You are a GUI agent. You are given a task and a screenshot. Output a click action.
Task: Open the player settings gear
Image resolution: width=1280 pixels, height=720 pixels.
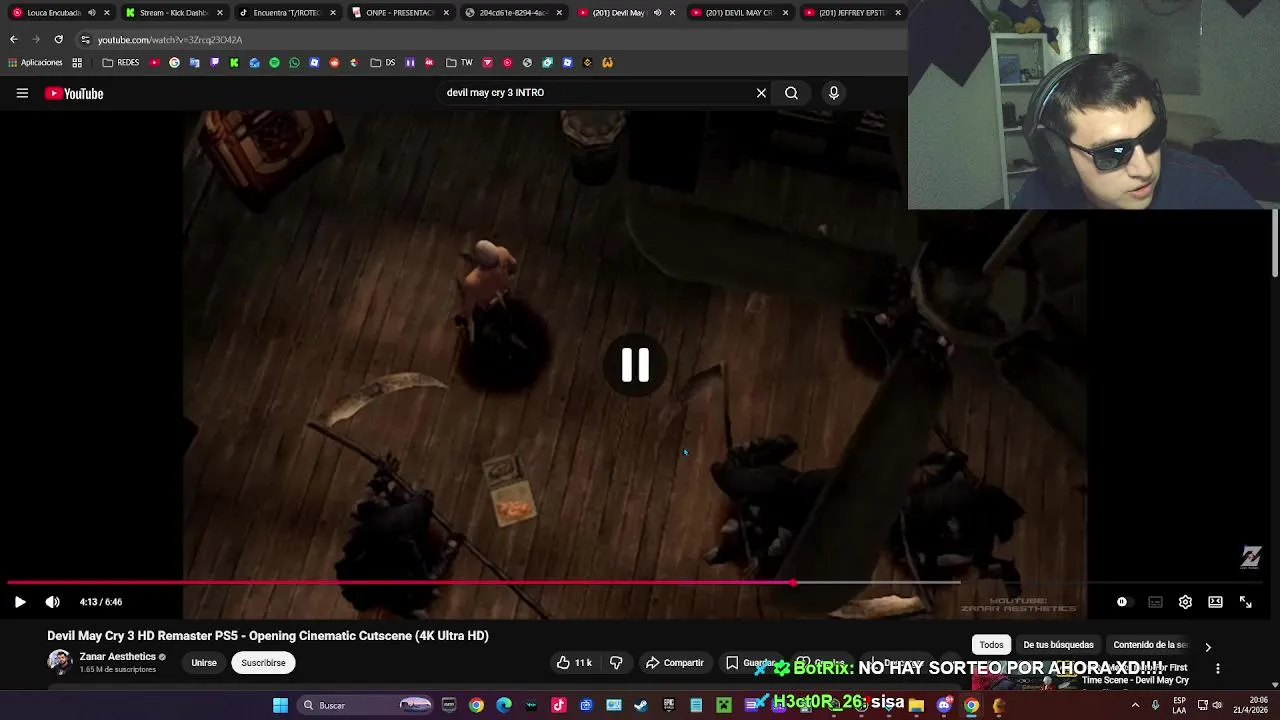[1185, 602]
